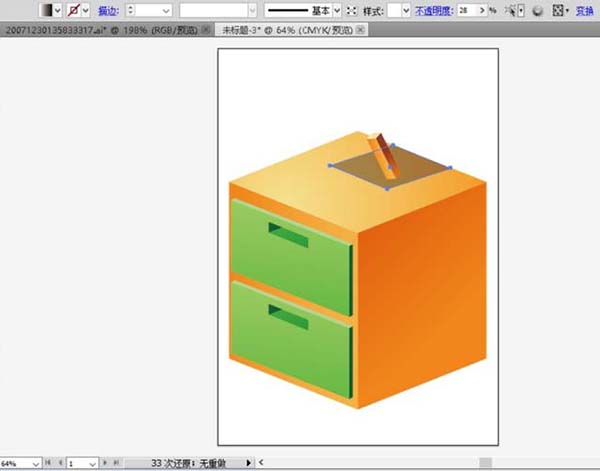Click the select similar objects icon
The height and width of the screenshot is (471, 600).
(x=510, y=10)
